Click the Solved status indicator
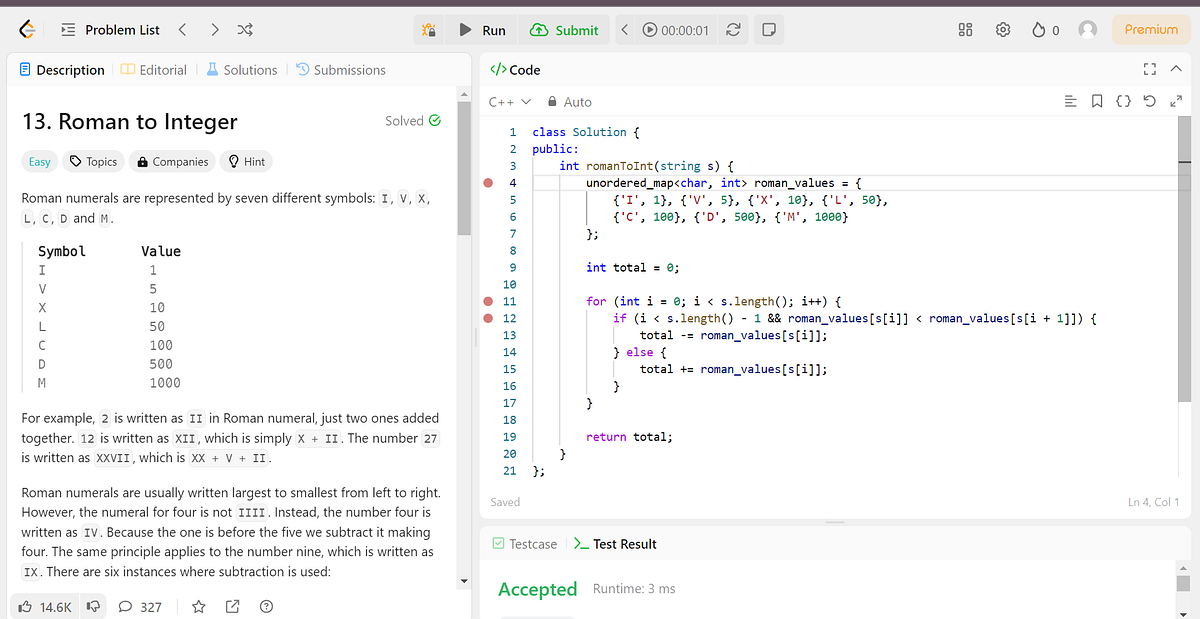The width and height of the screenshot is (1200, 619). pos(413,121)
